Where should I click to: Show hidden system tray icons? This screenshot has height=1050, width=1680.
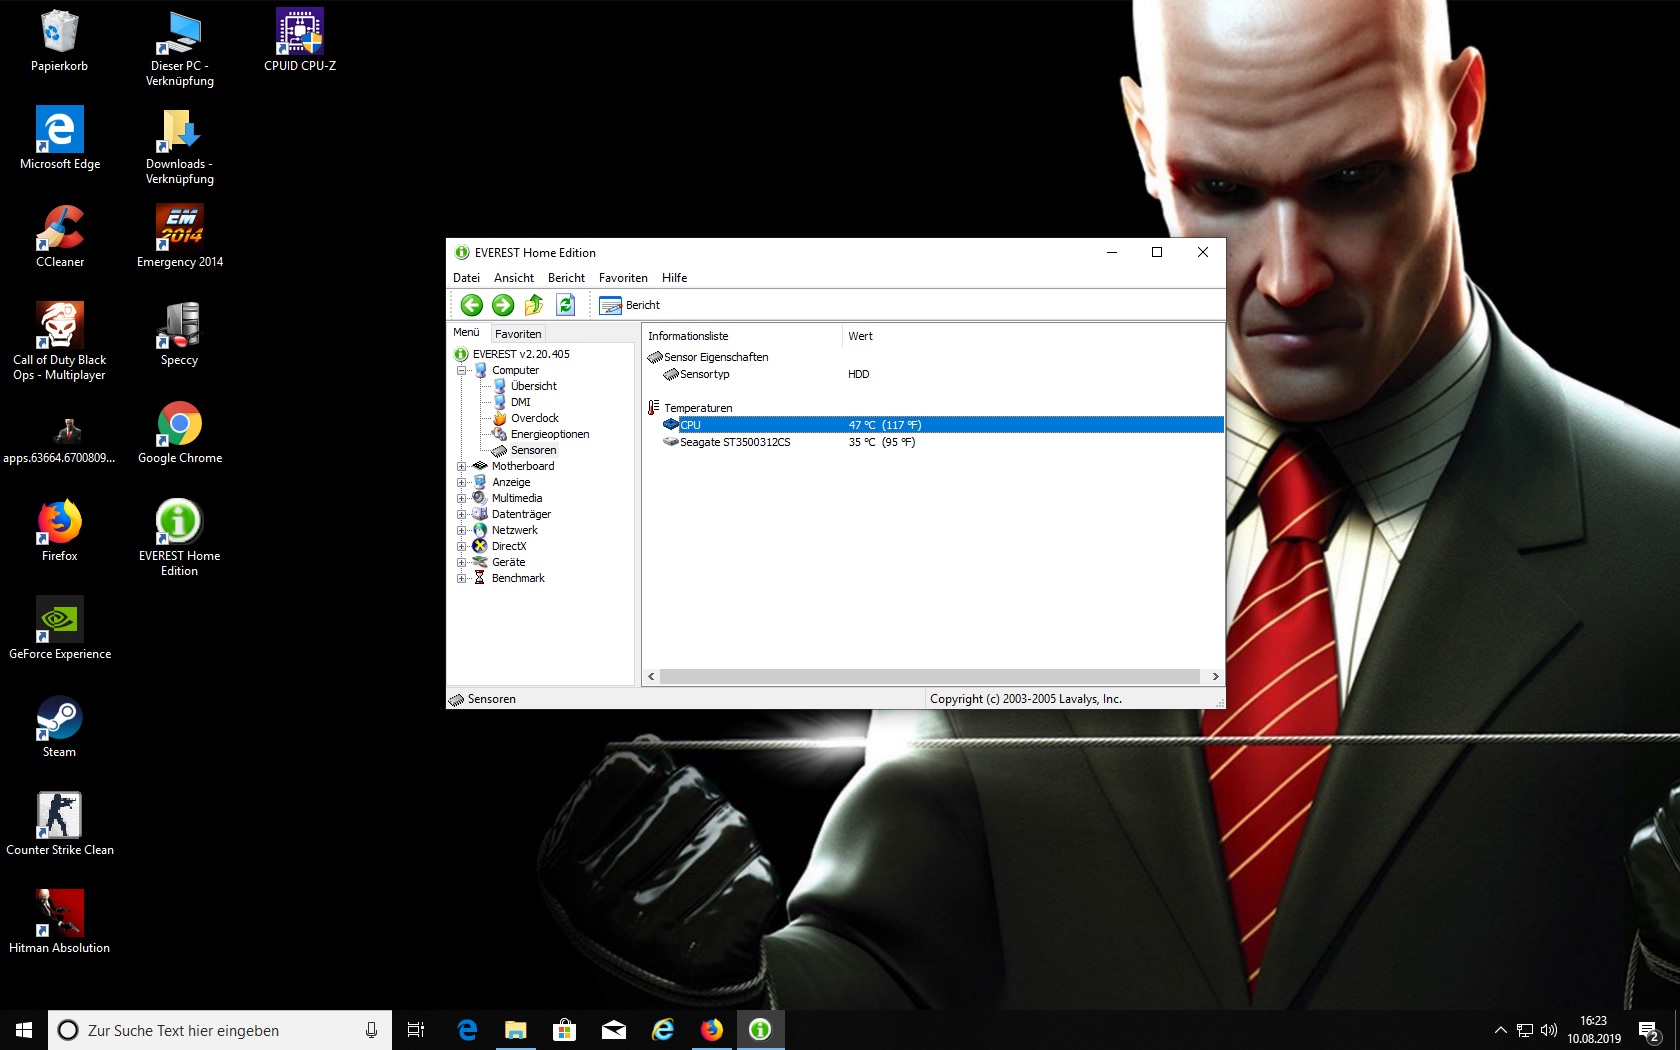point(1500,1030)
